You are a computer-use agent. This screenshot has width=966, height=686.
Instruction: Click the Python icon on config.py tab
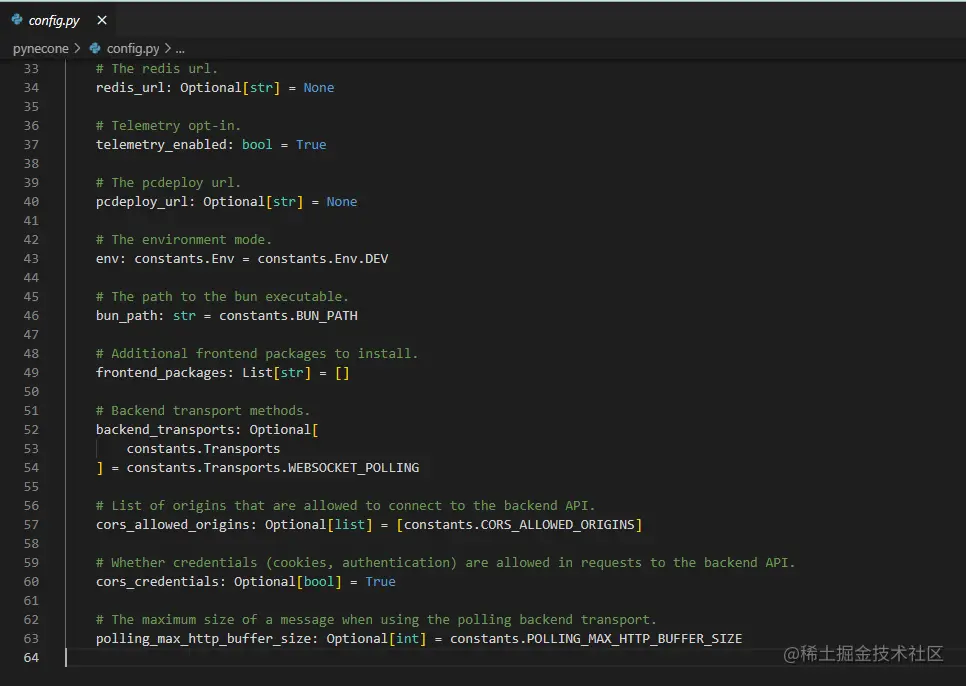pyautogui.click(x=17, y=20)
